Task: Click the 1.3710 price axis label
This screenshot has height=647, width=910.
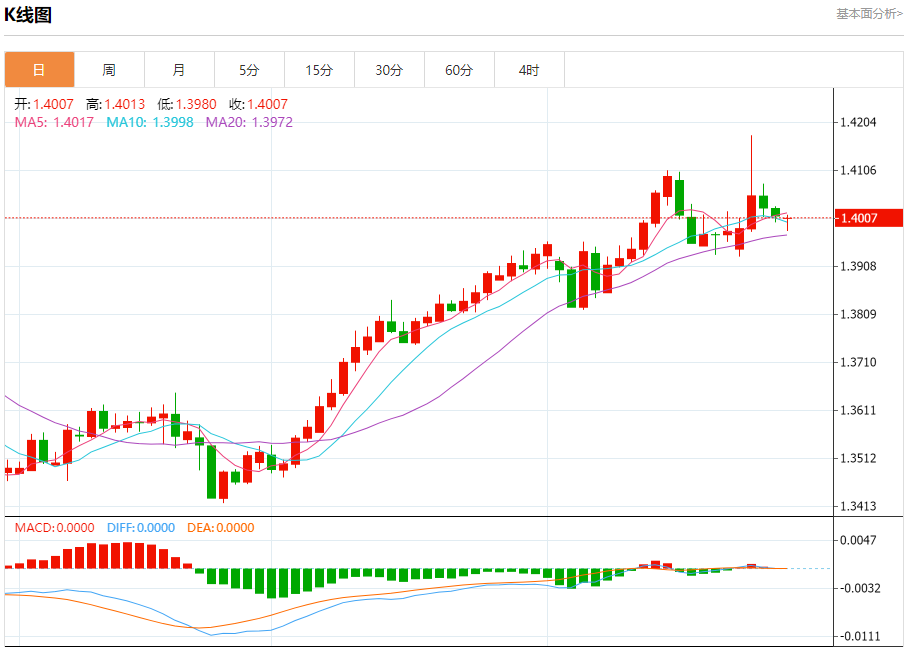Action: pyautogui.click(x=858, y=363)
